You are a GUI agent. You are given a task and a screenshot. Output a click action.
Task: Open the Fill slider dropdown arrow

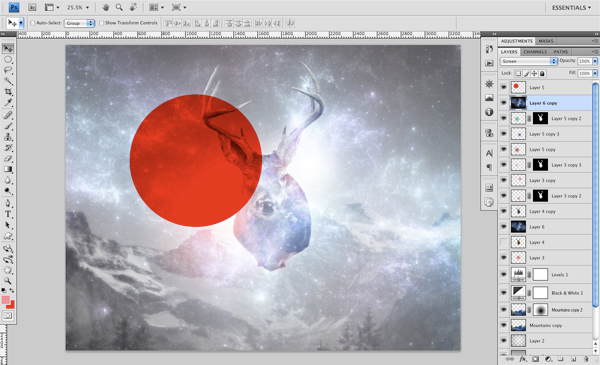pos(595,73)
